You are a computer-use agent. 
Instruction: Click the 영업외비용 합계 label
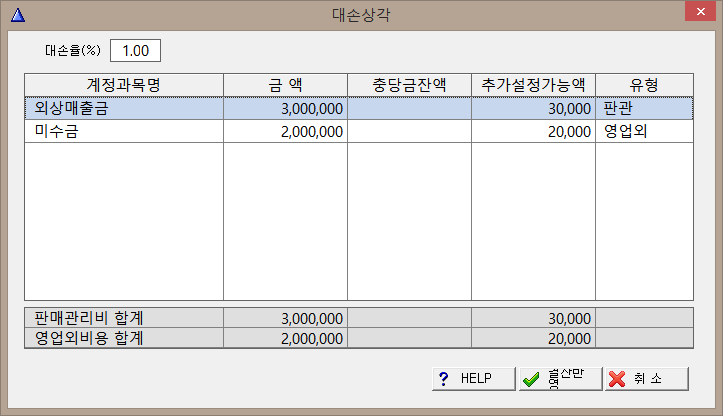point(89,339)
